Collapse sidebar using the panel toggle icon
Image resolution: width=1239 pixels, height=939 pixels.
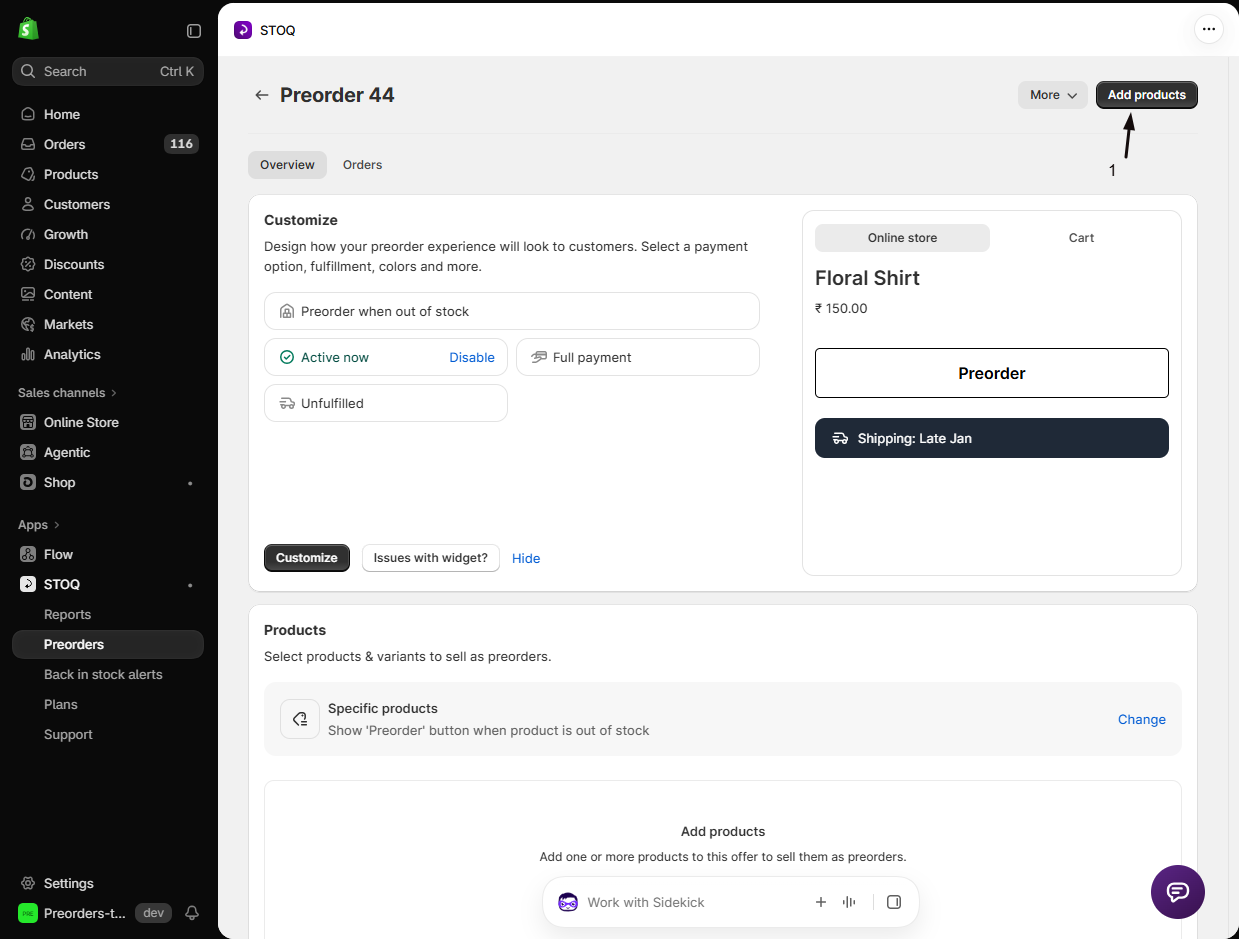194,31
